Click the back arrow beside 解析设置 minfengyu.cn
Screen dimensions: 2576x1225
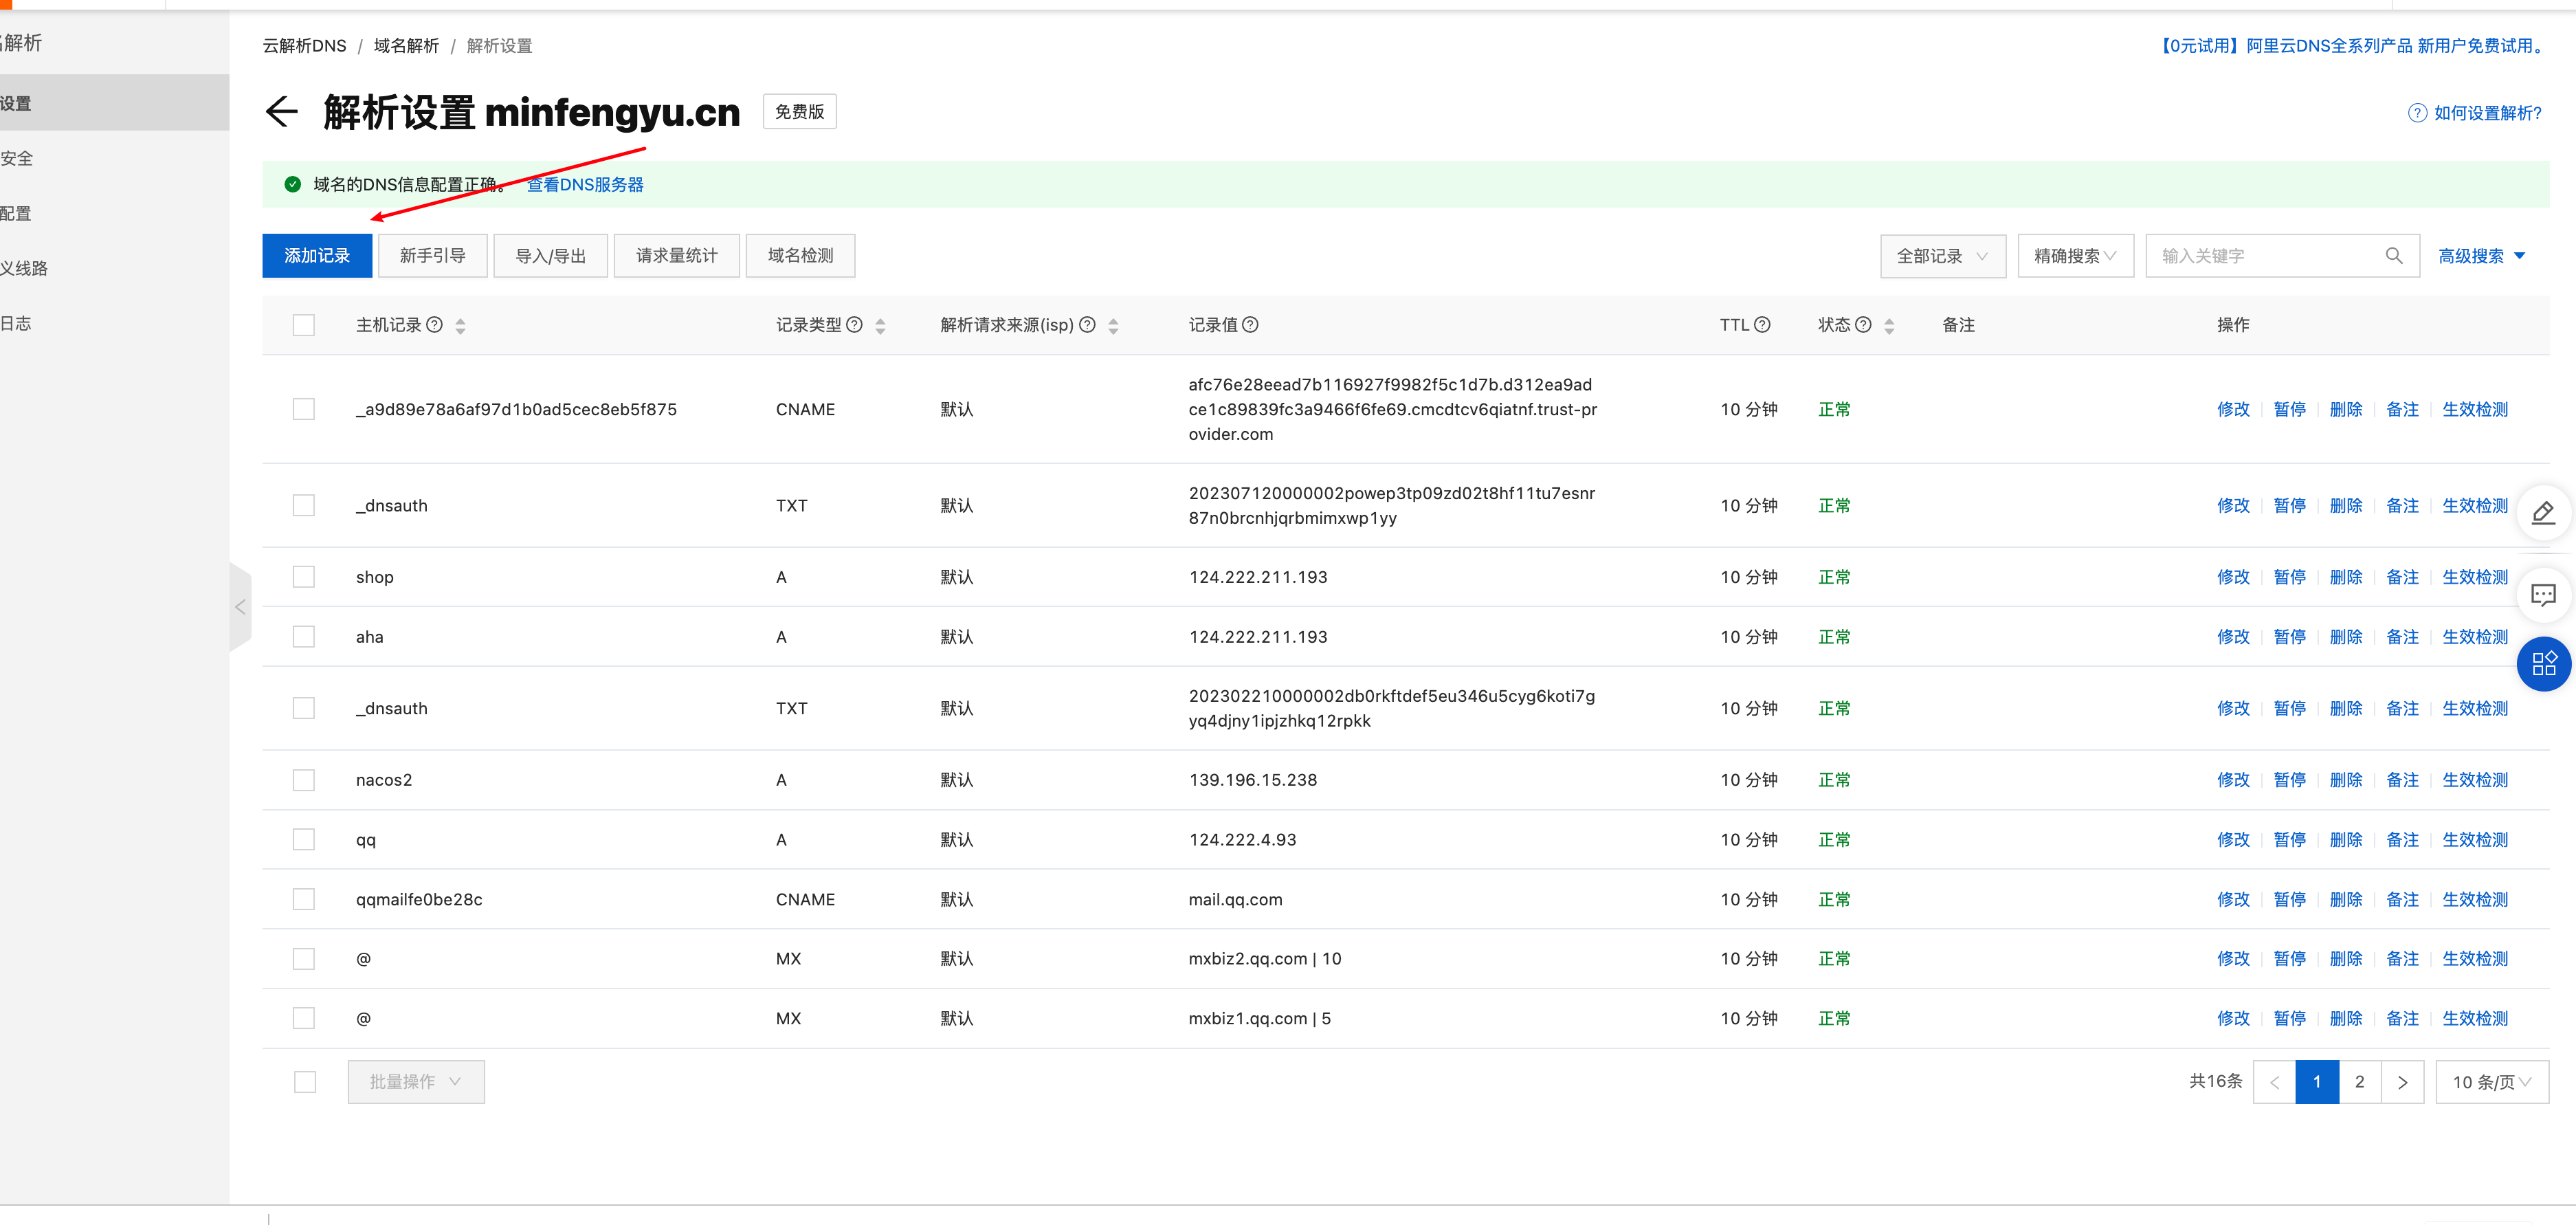(283, 112)
